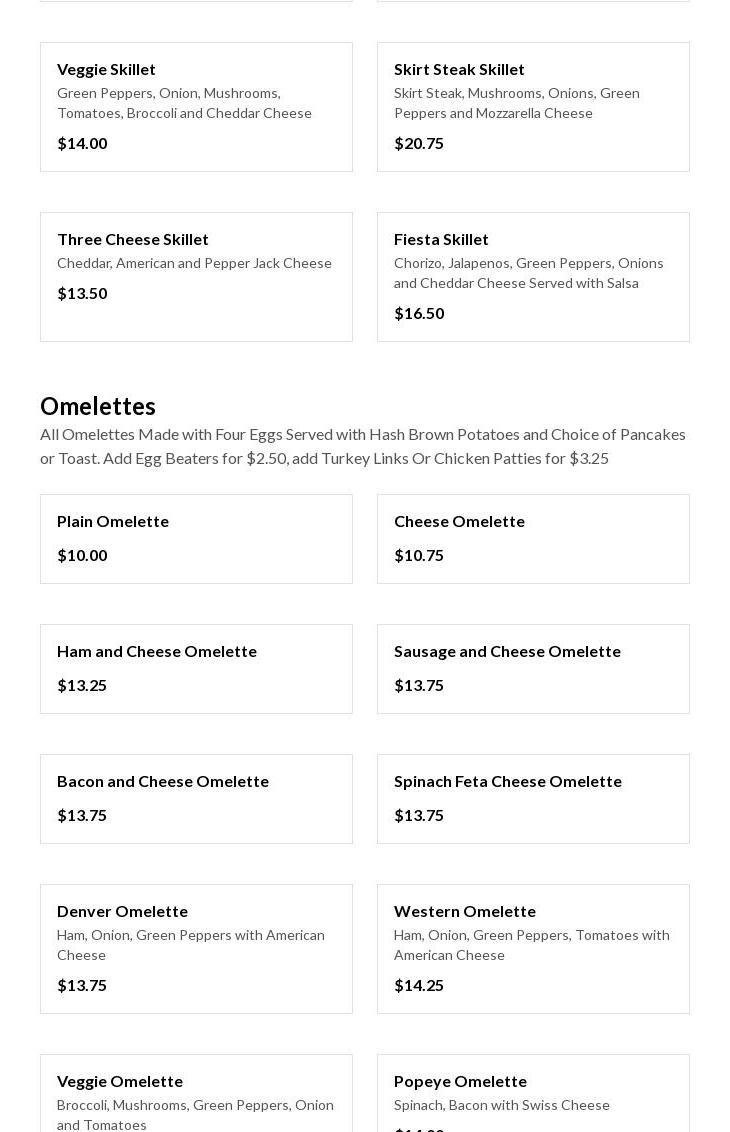730x1132 pixels.
Task: Select the Sausage and Cheese Omelette
Action: 533,668
